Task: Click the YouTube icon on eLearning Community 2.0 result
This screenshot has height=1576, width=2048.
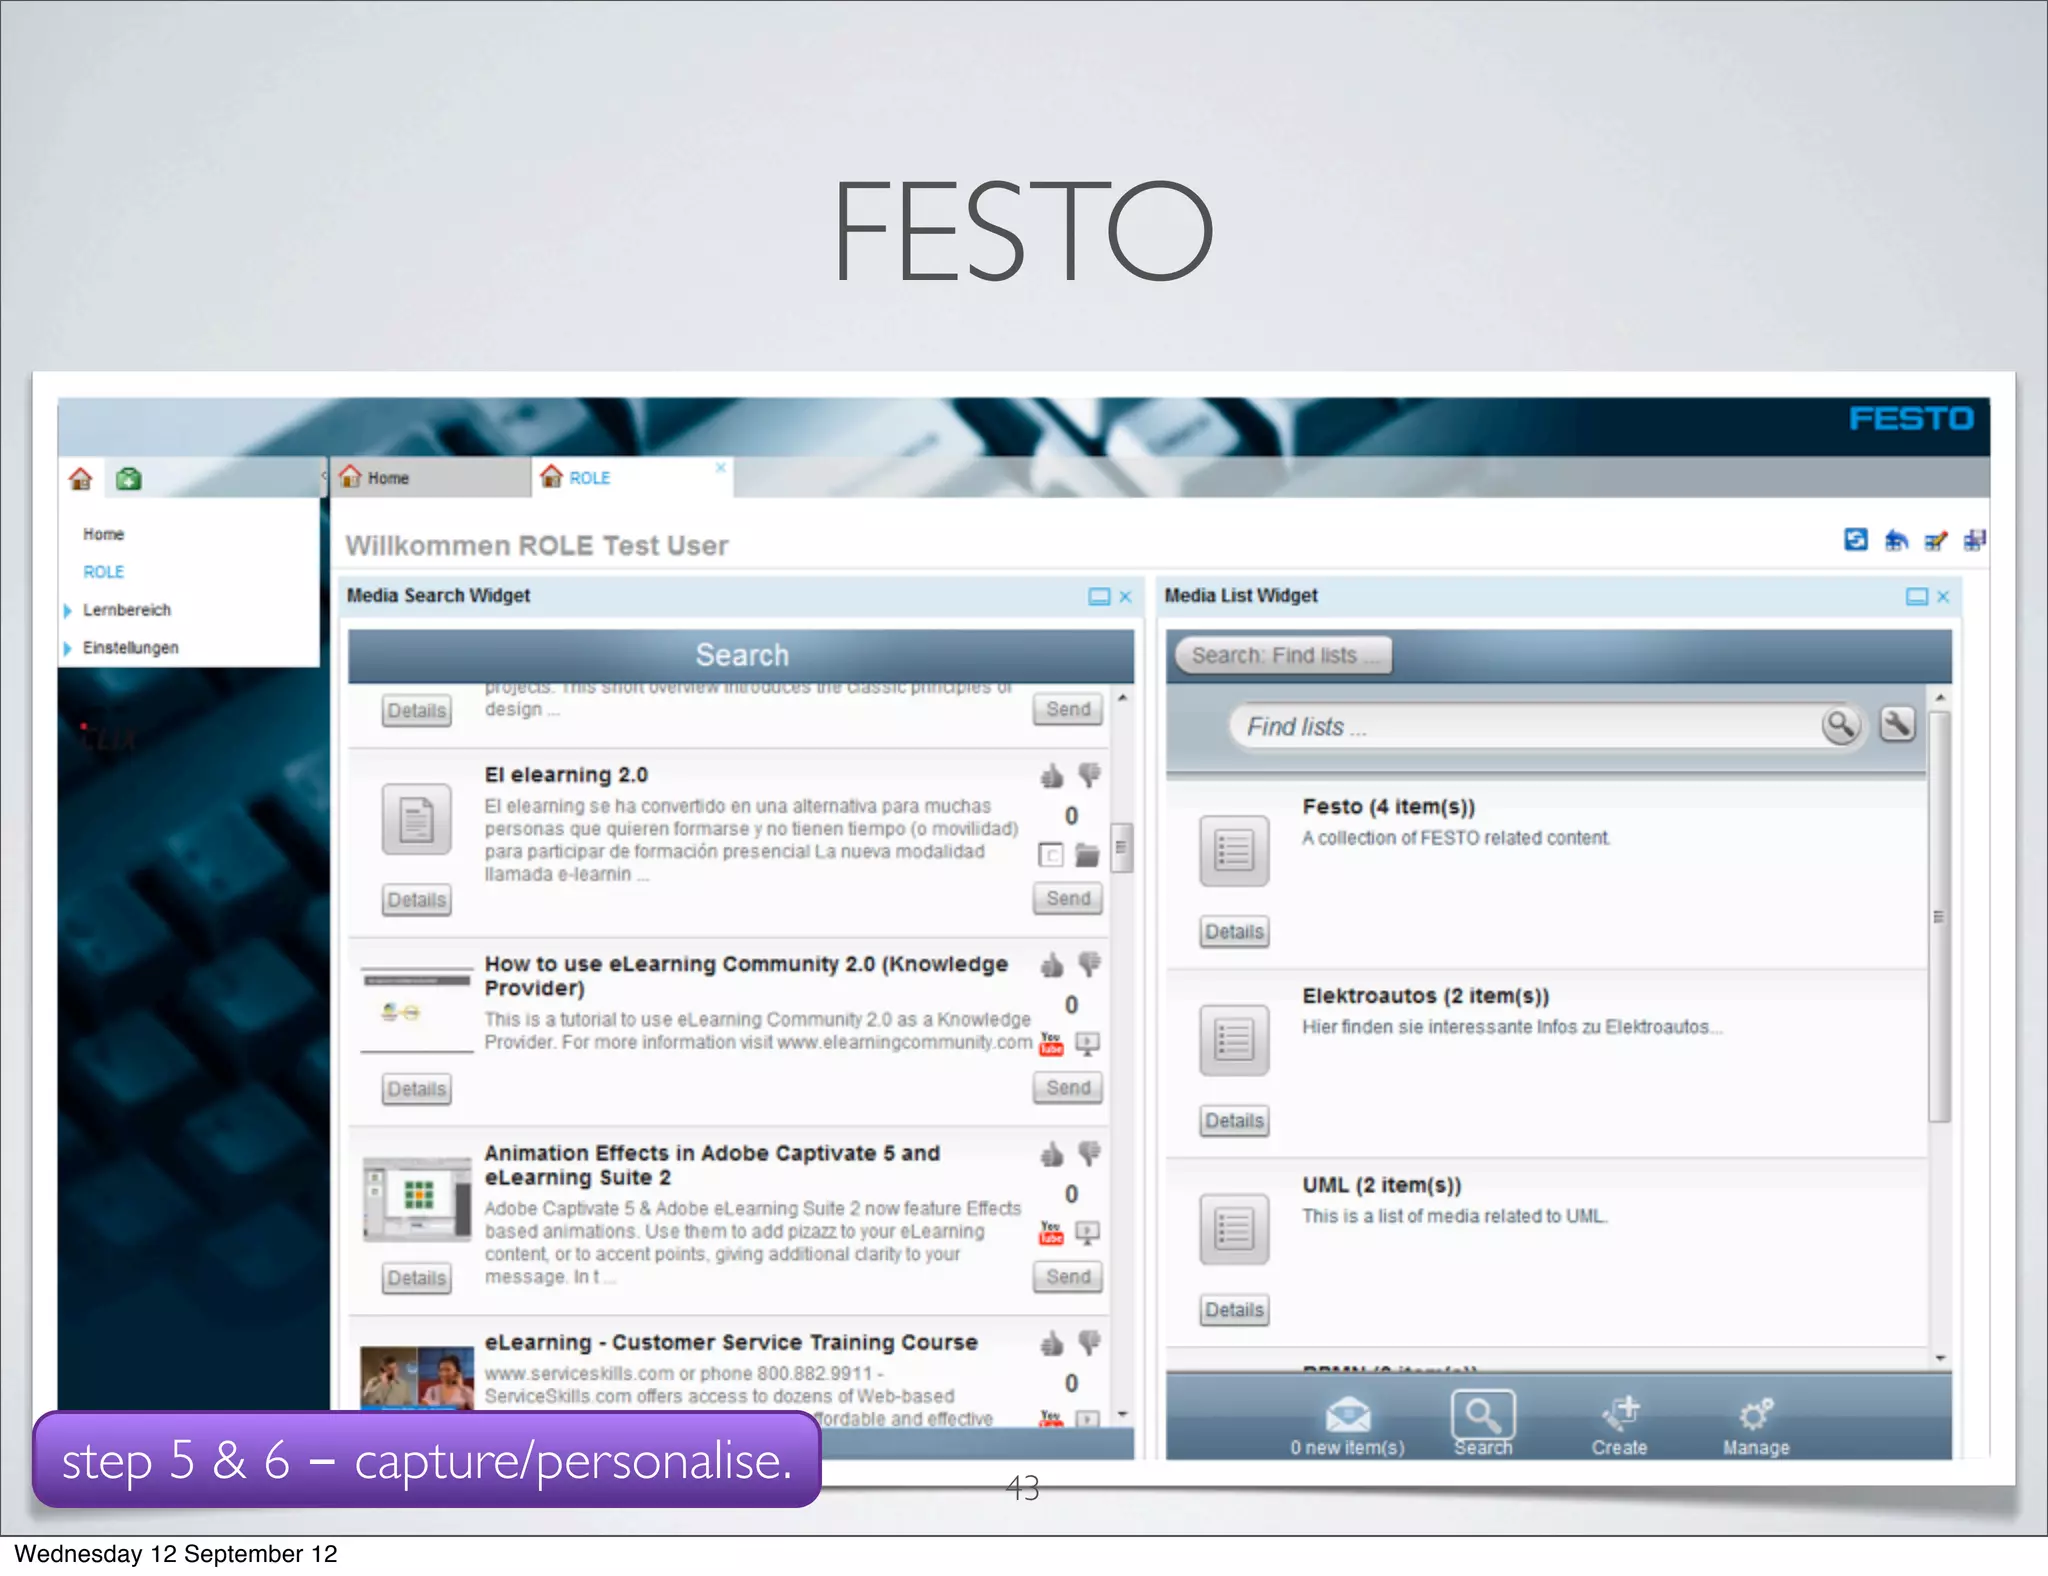Action: [1051, 1044]
